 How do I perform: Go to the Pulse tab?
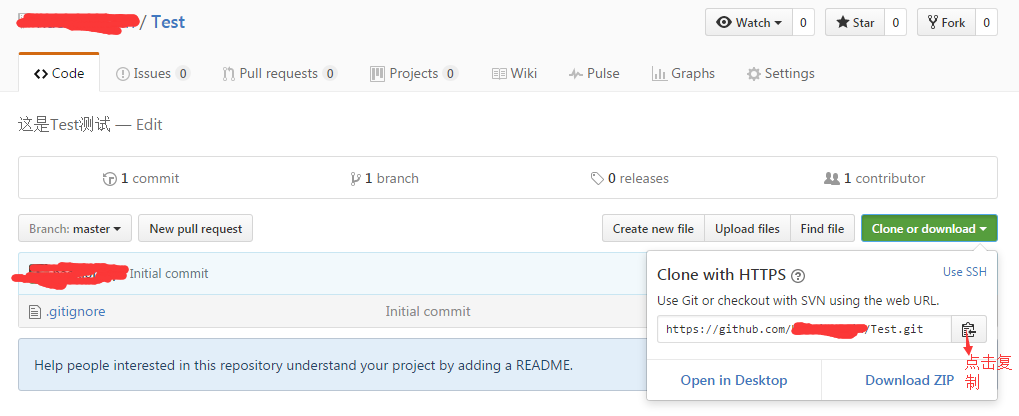[594, 73]
